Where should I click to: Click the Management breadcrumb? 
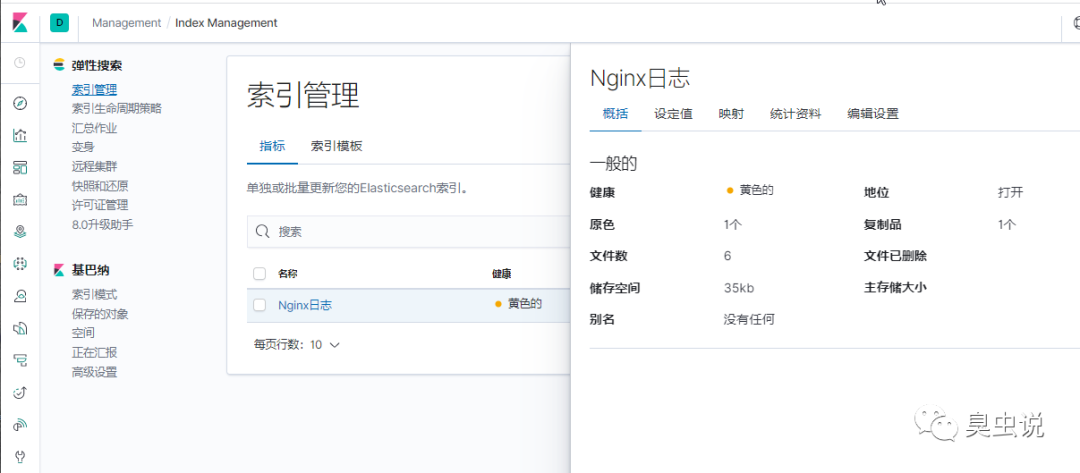tap(127, 23)
